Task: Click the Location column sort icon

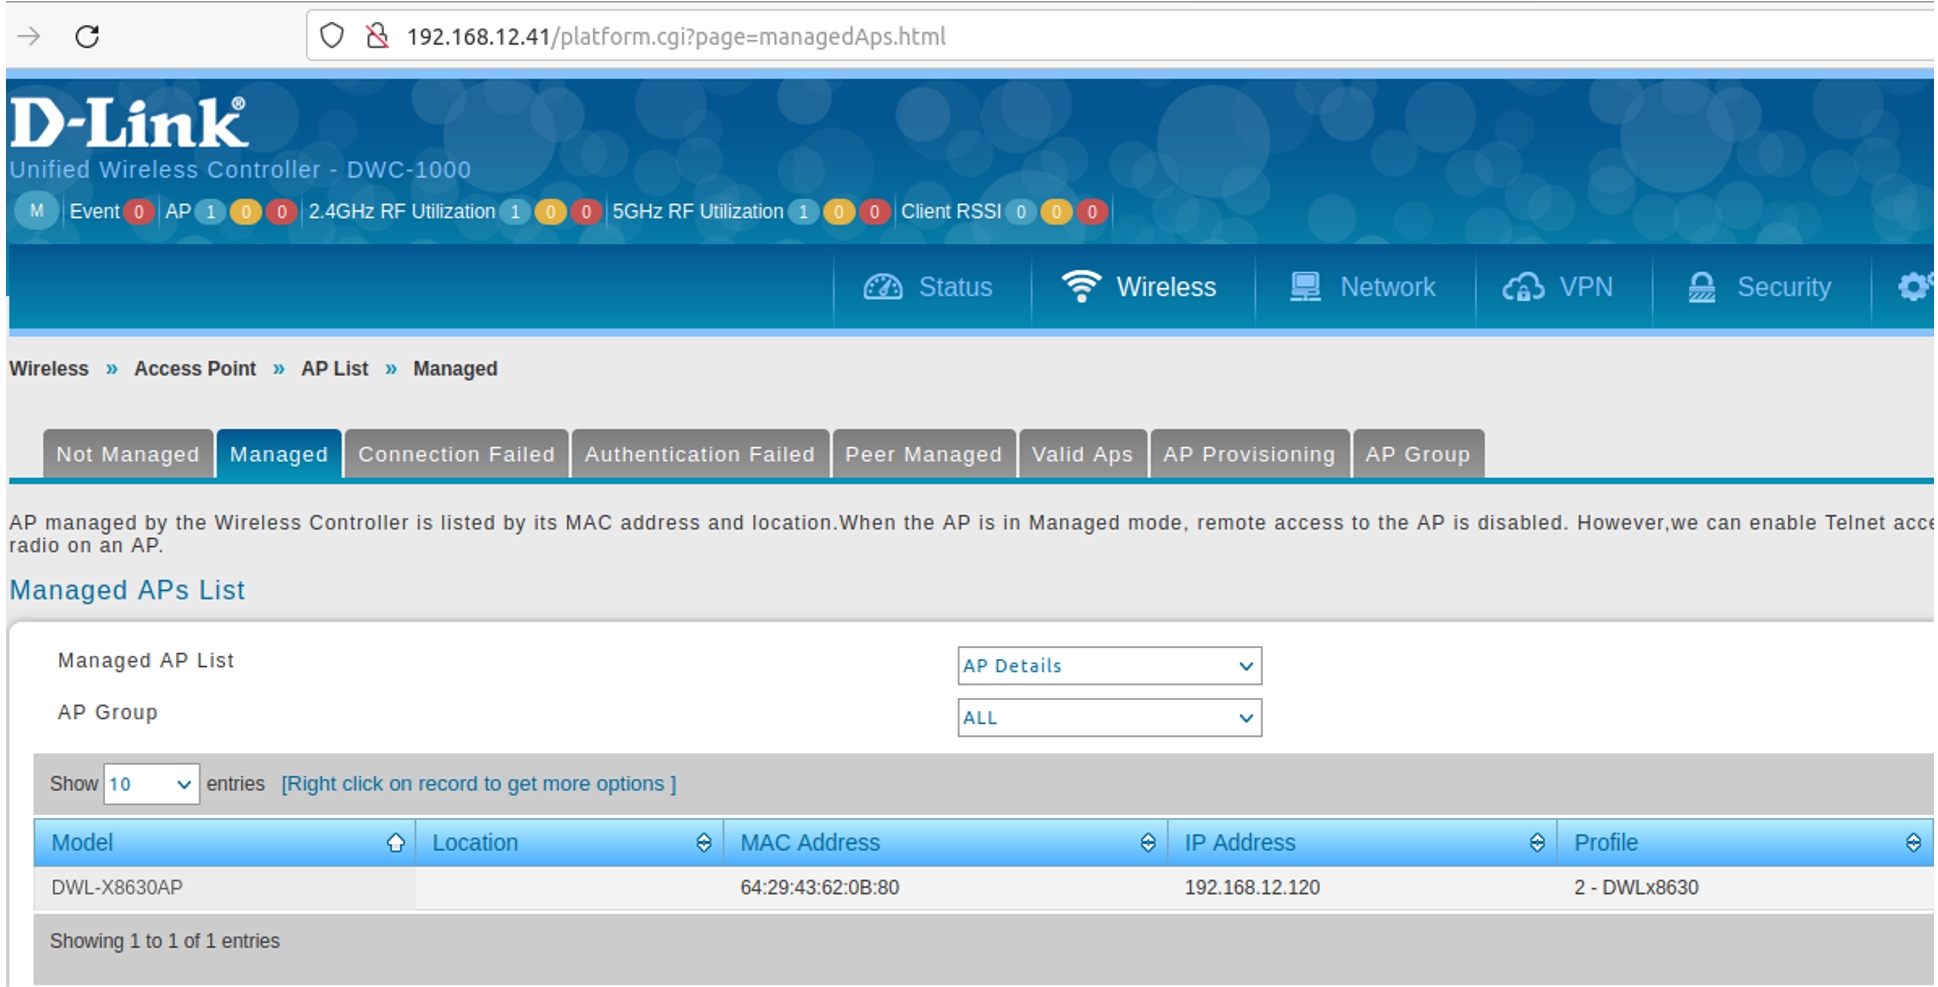Action: tap(704, 843)
